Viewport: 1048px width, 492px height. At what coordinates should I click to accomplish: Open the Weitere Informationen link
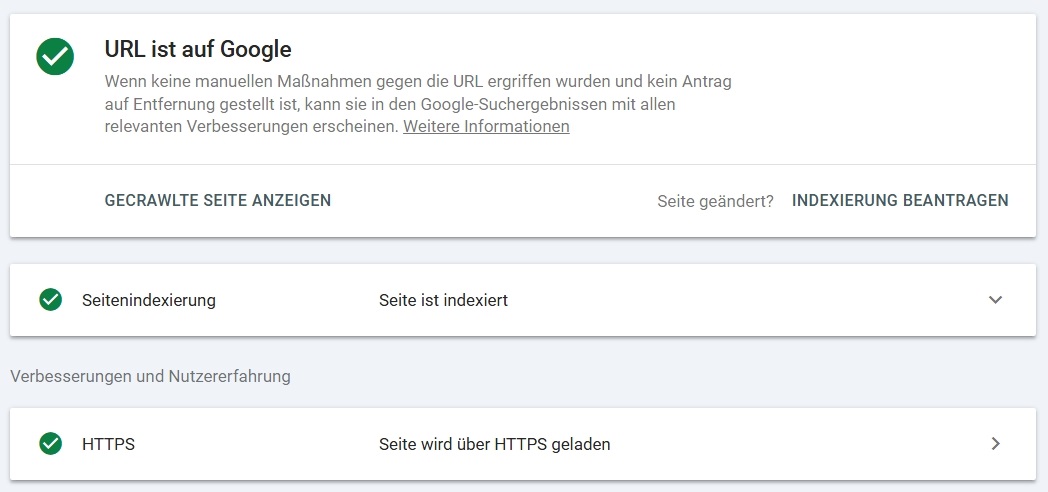point(486,127)
